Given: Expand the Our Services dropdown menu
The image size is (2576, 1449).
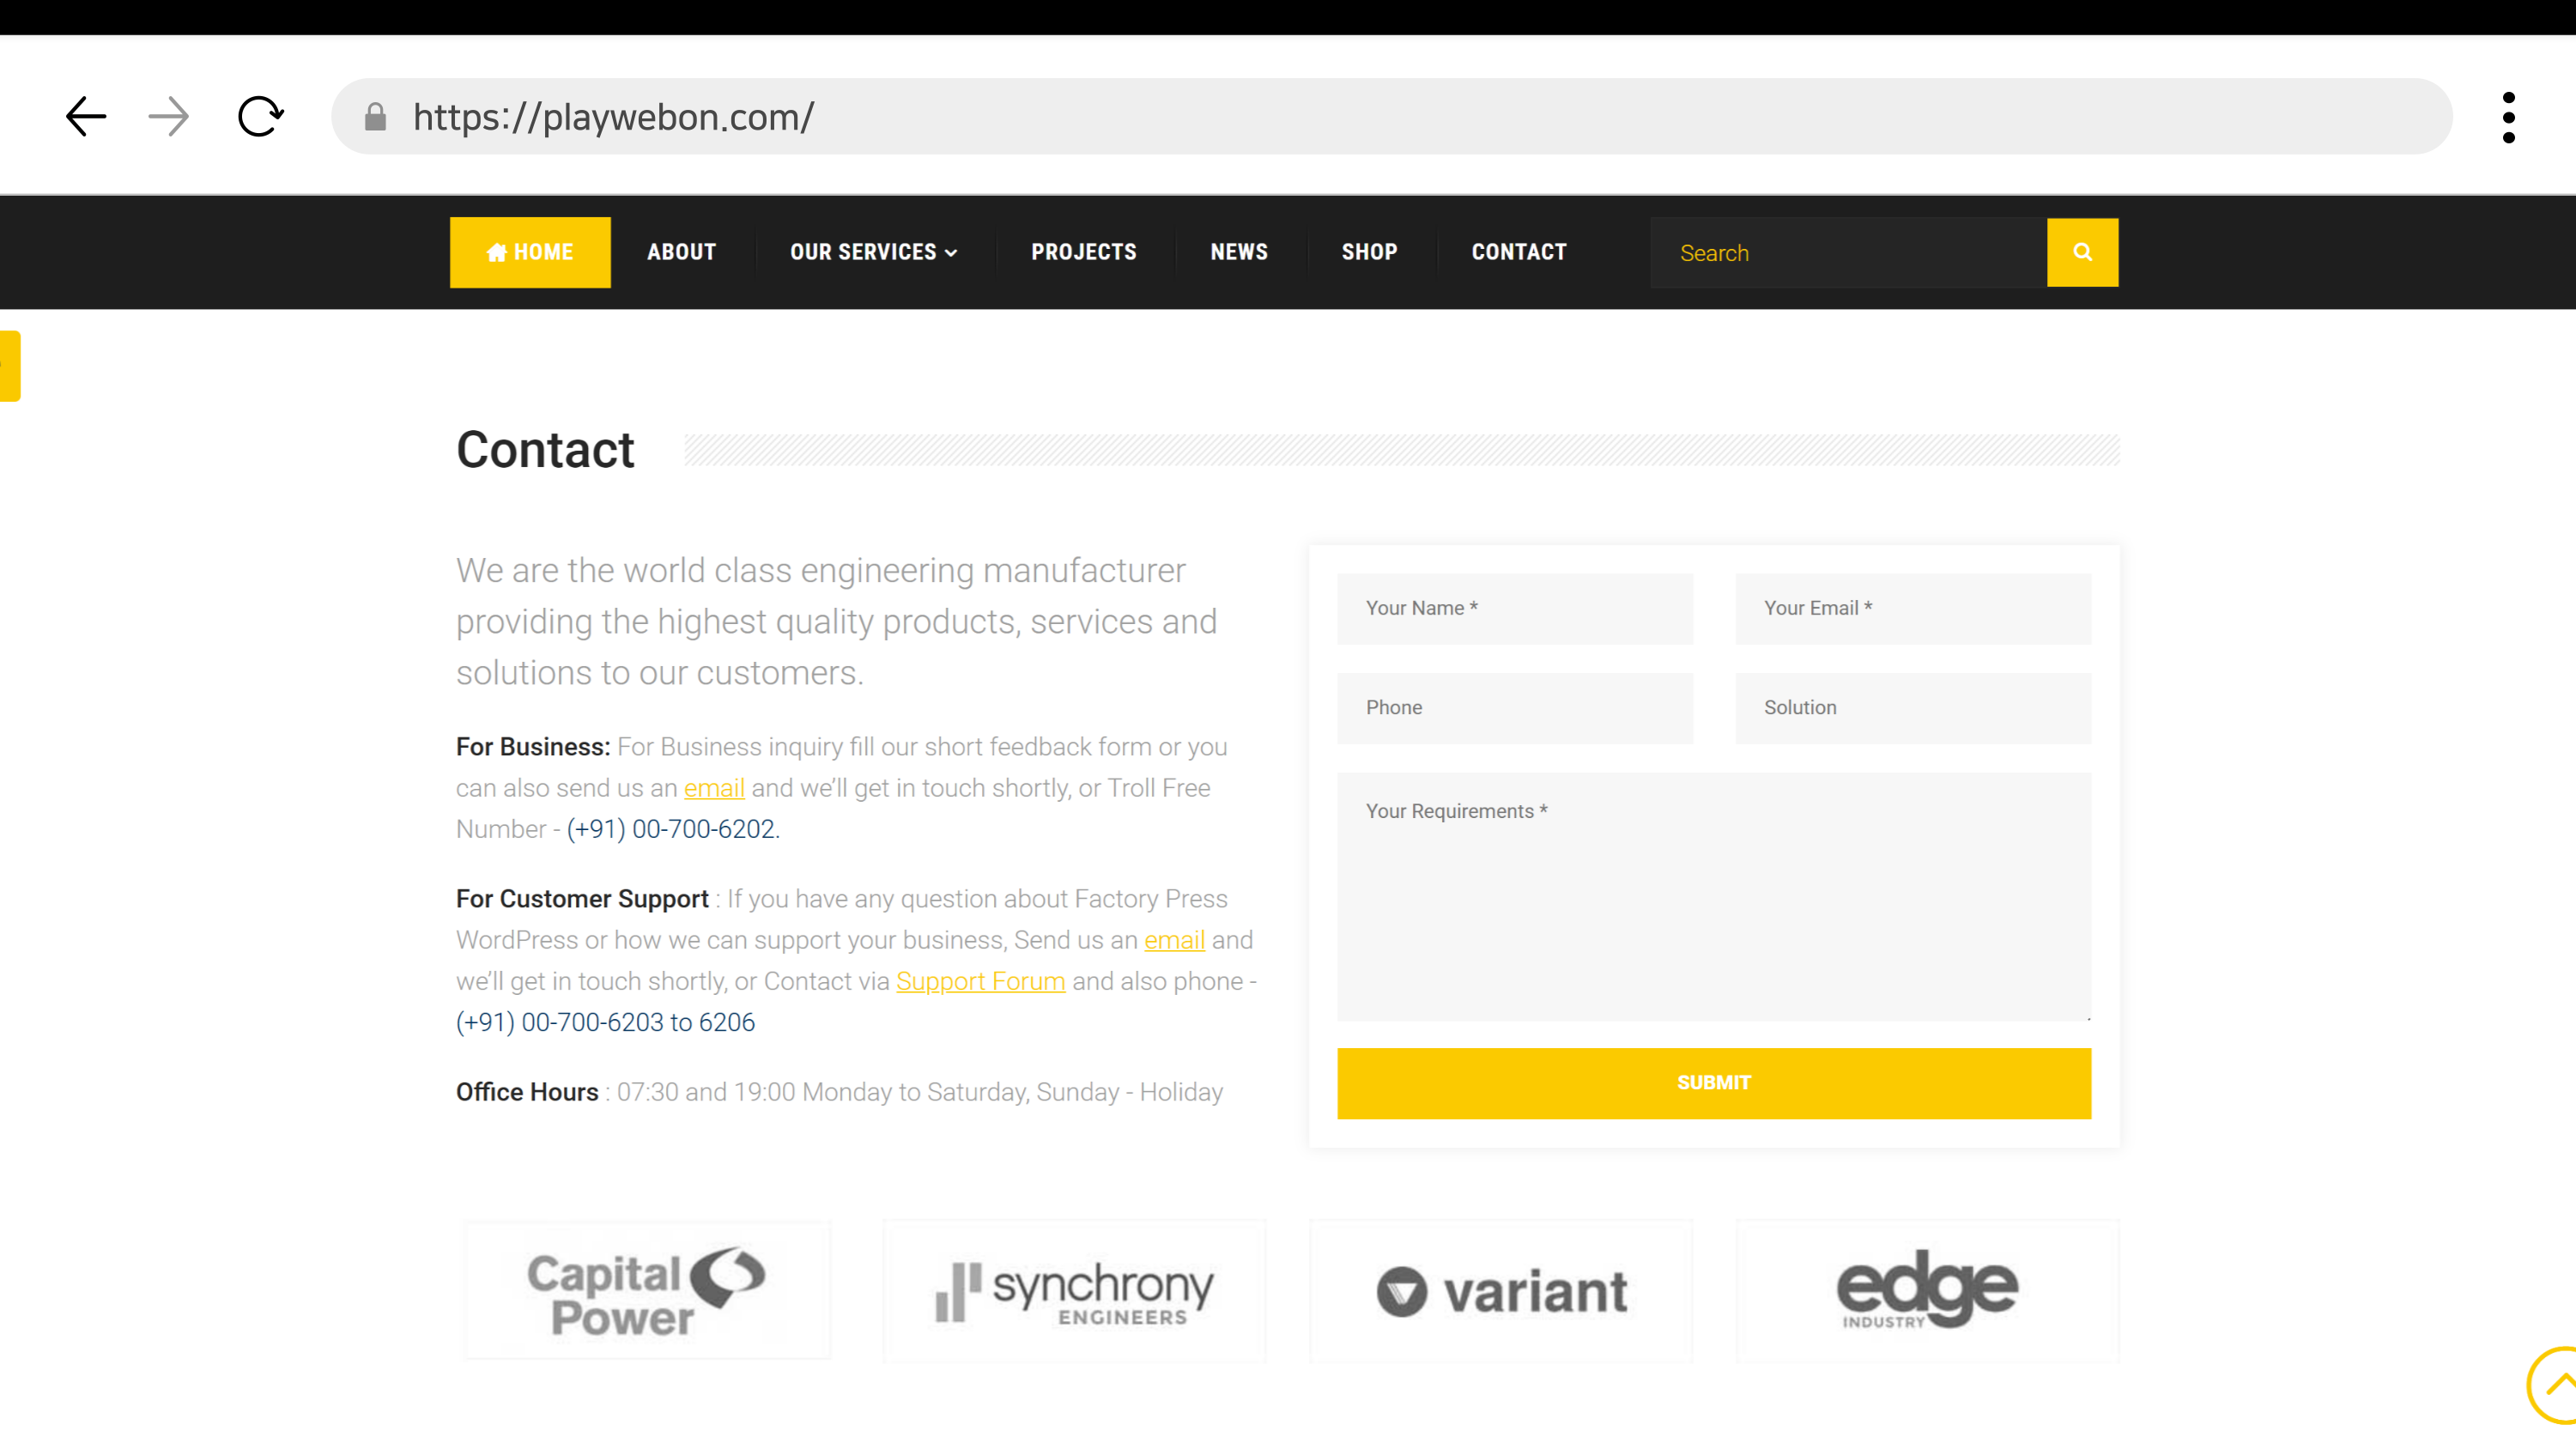Looking at the screenshot, I should click(873, 252).
